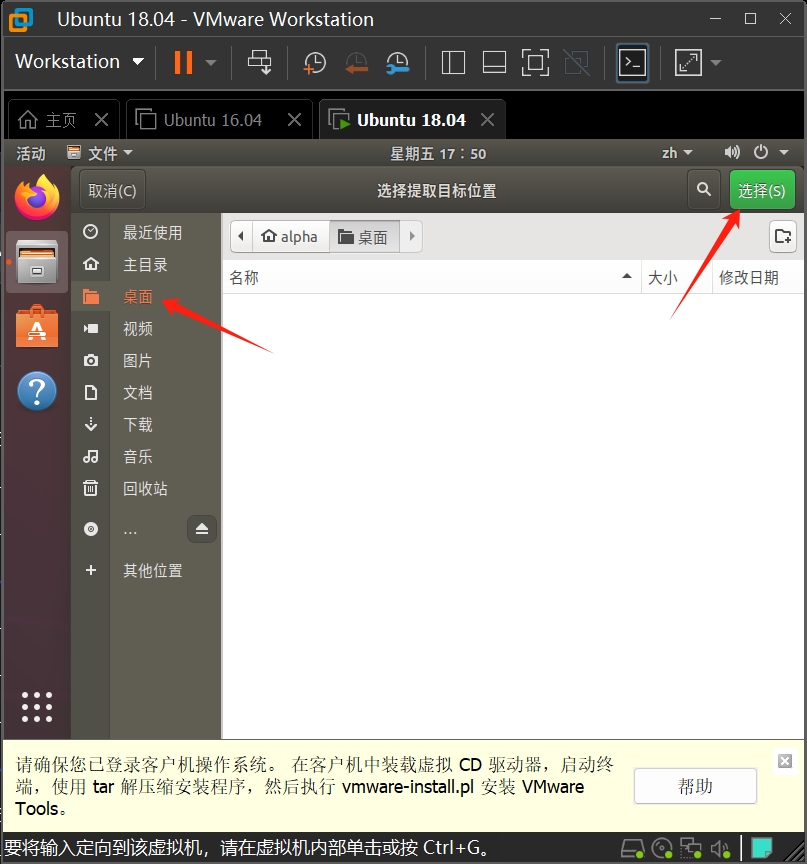
Task: Click the hard disk status icon
Action: (x=633, y=847)
